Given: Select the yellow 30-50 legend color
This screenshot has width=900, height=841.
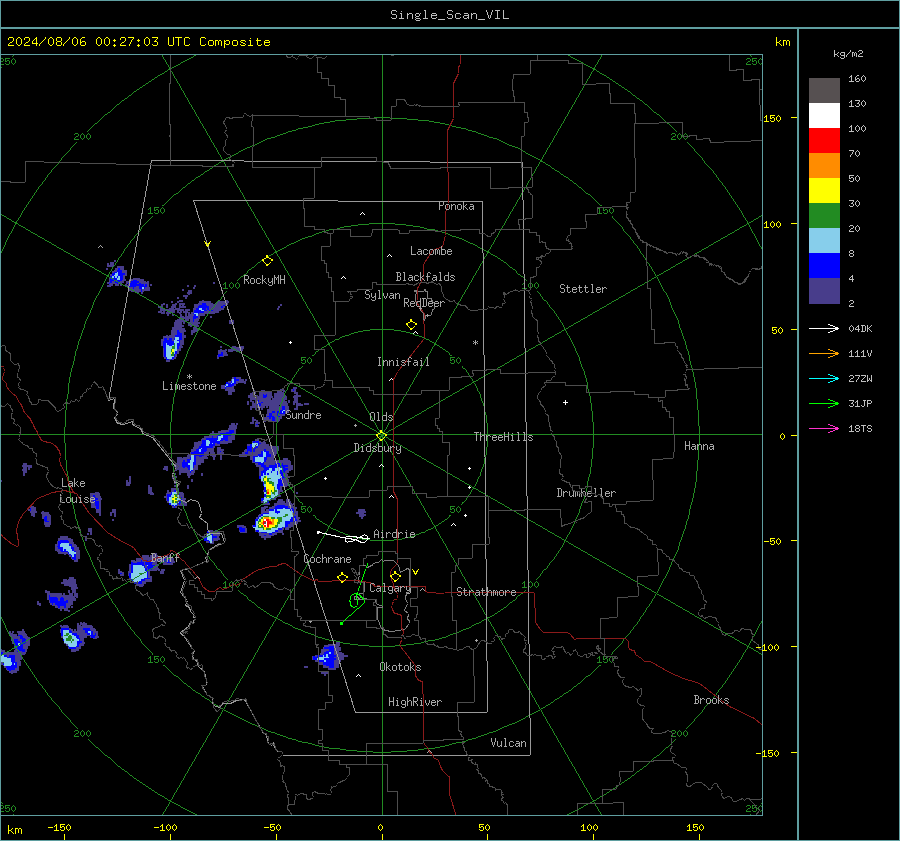Looking at the screenshot, I should pyautogui.click(x=824, y=191).
